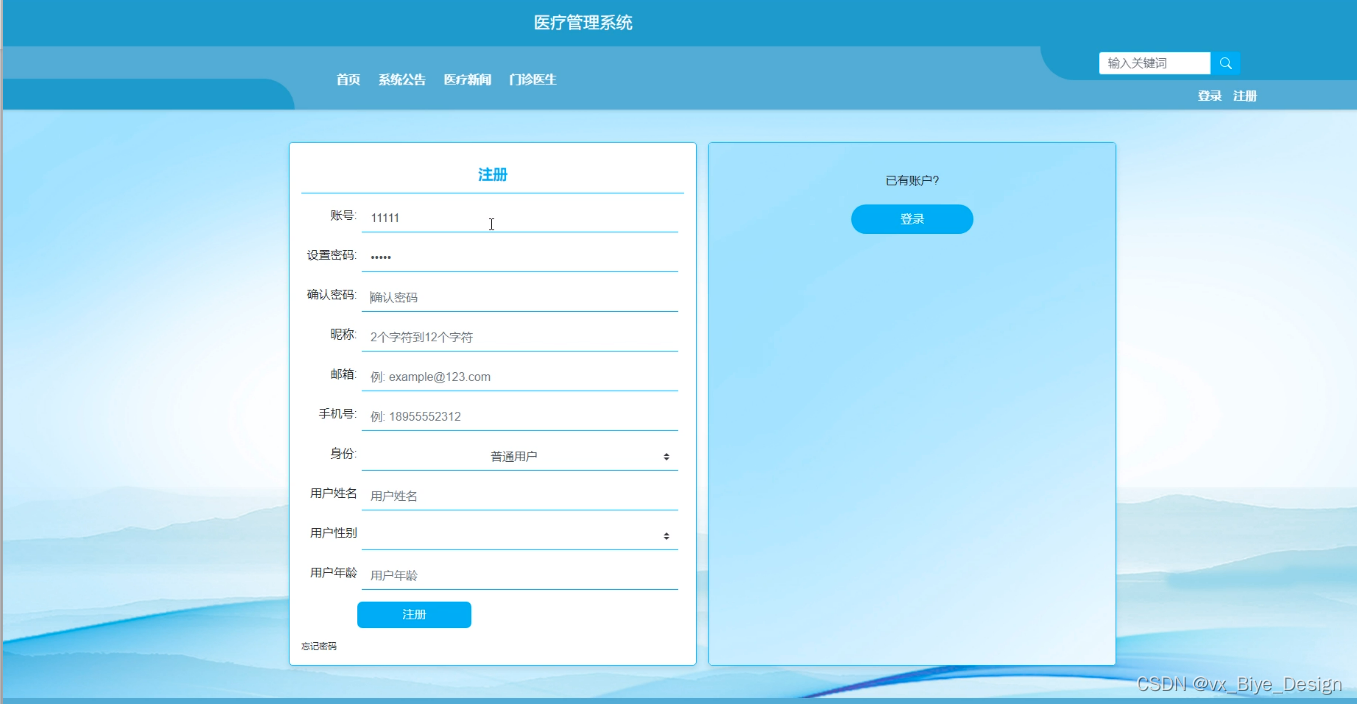This screenshot has width=1357, height=704.
Task: Click the 账号 field label
Action: 343,215
